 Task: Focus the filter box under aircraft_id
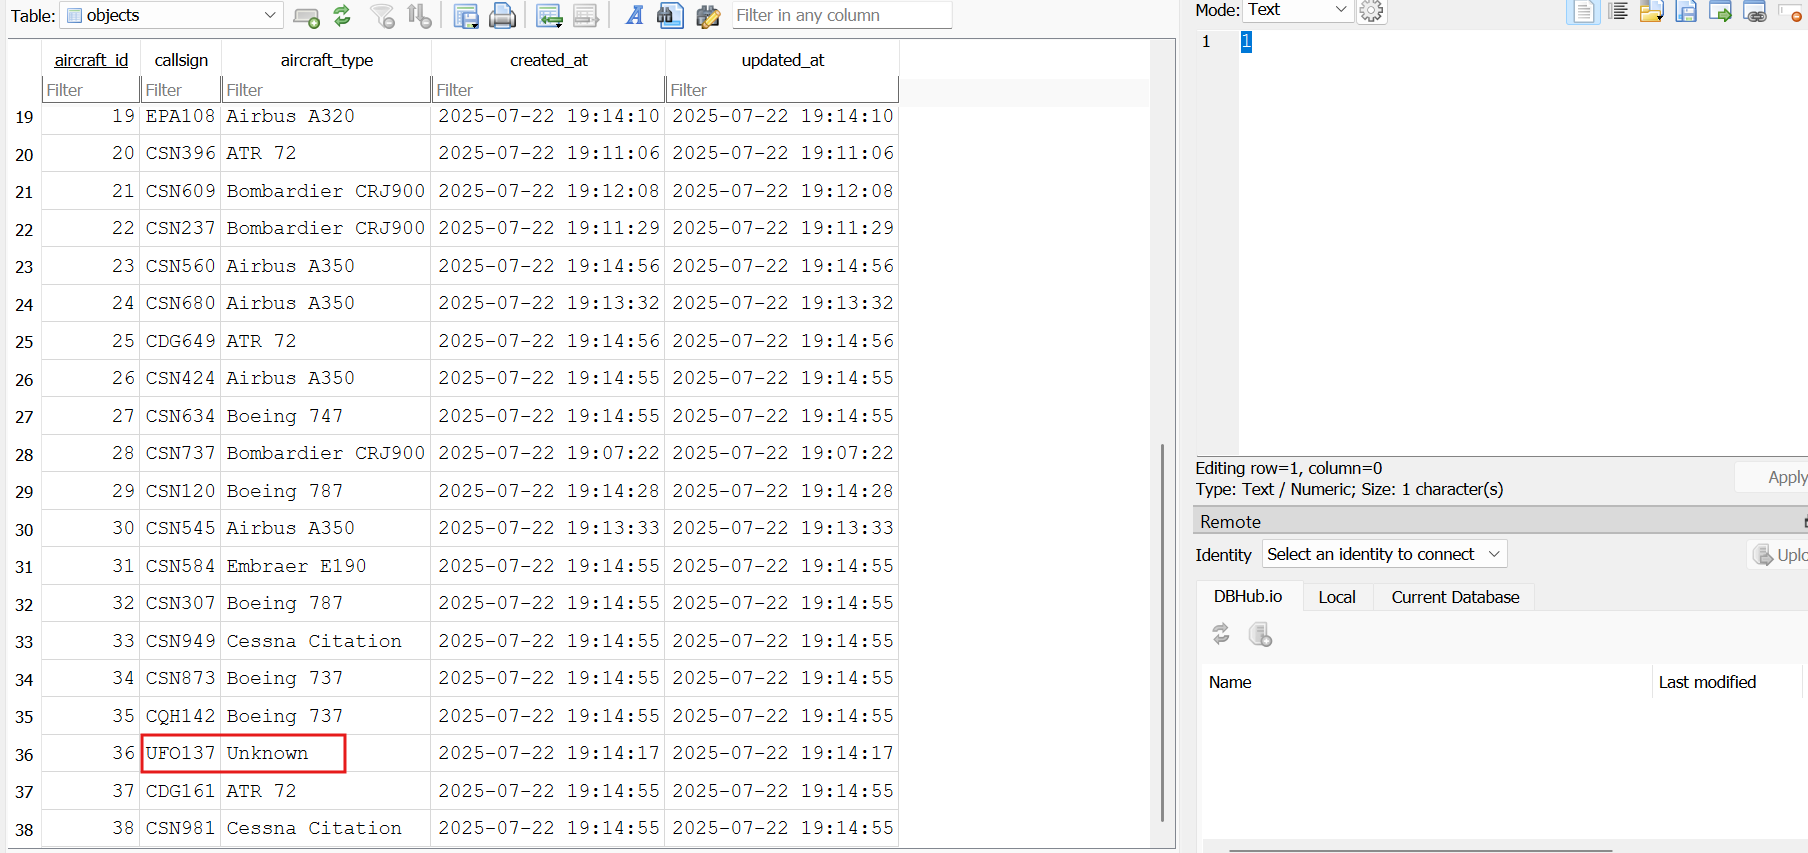coord(91,90)
